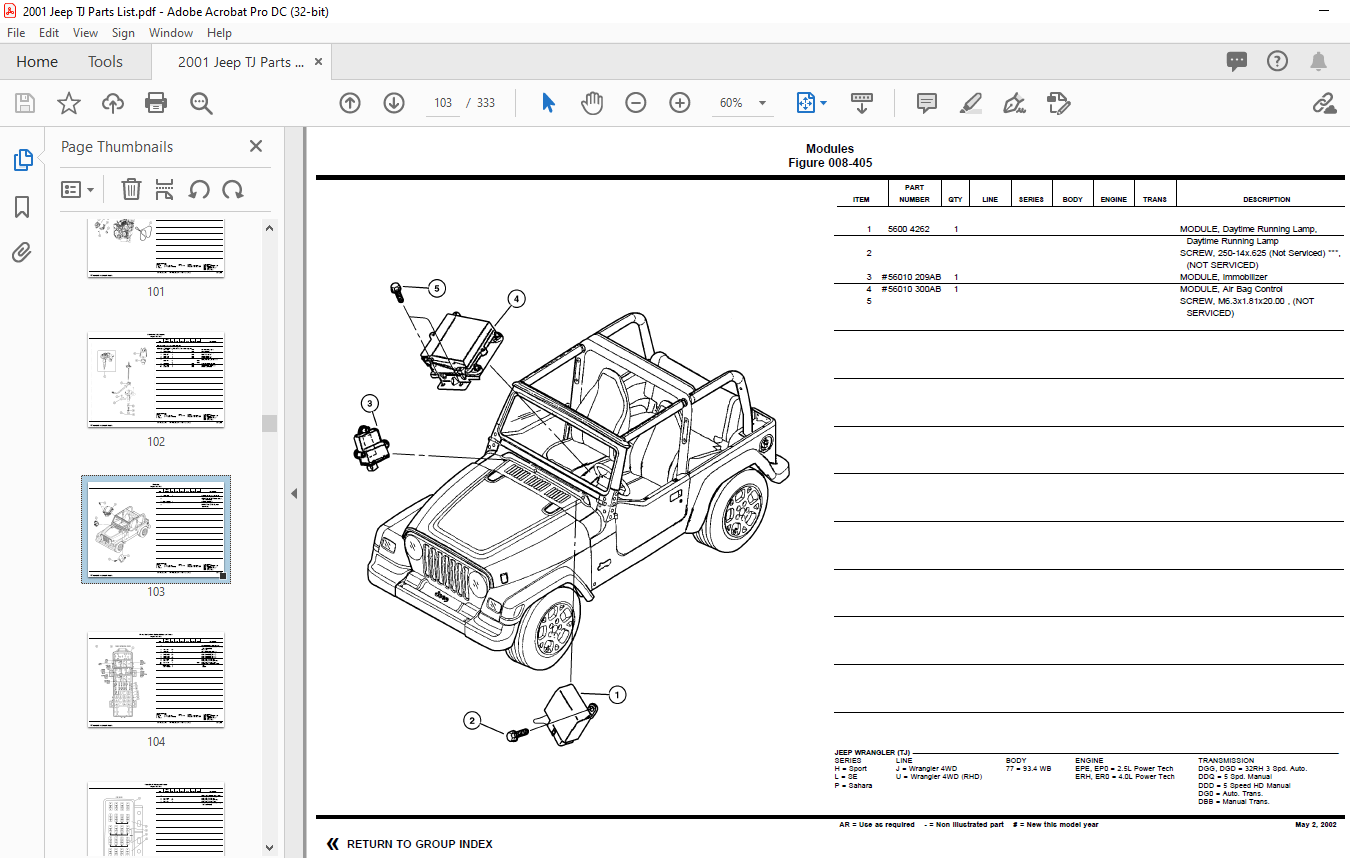The height and width of the screenshot is (858, 1350).
Task: Click 'MODULE, Air Bag Control' text
Action: click(1231, 289)
